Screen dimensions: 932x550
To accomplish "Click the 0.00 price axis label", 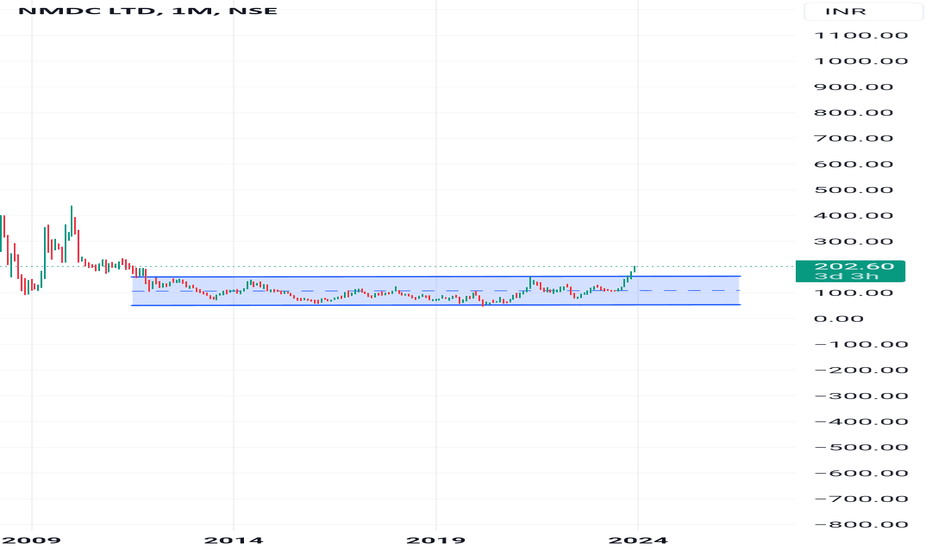I will tap(838, 319).
